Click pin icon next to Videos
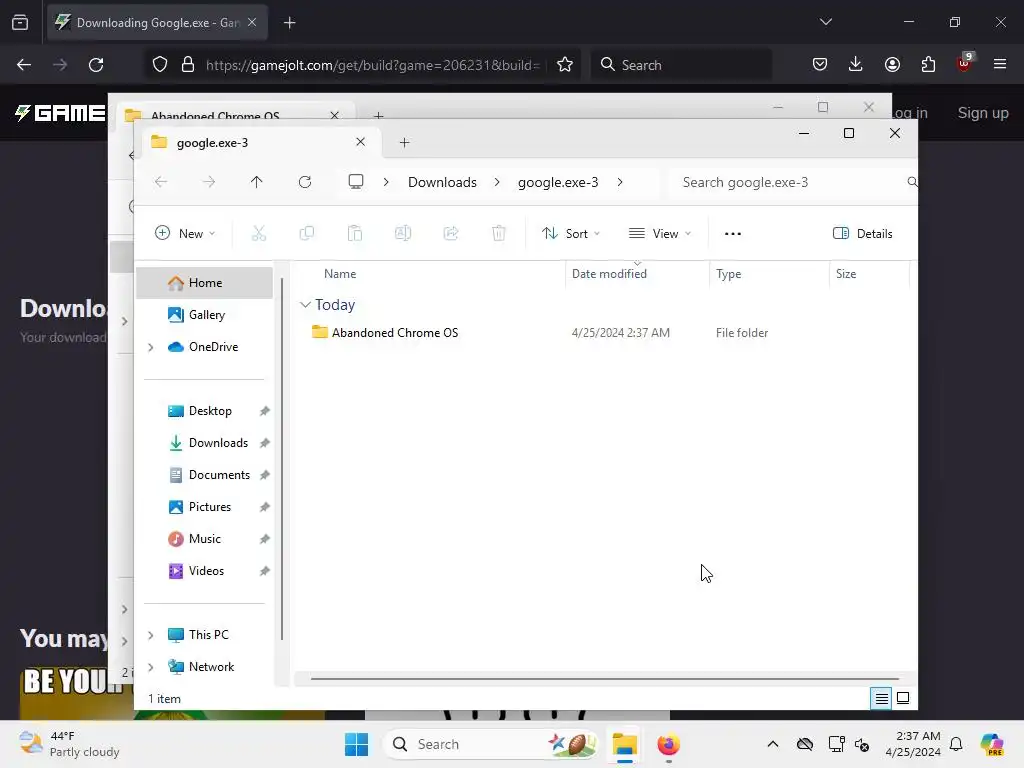Image resolution: width=1024 pixels, height=768 pixels. click(264, 571)
